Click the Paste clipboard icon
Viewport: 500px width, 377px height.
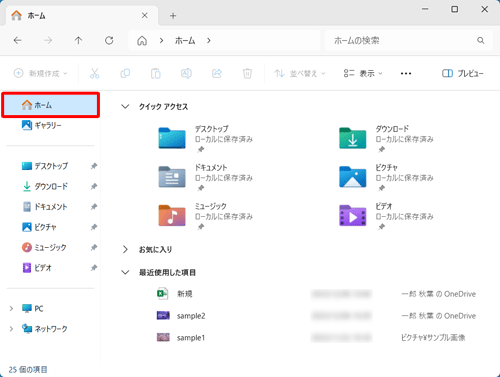click(x=156, y=73)
